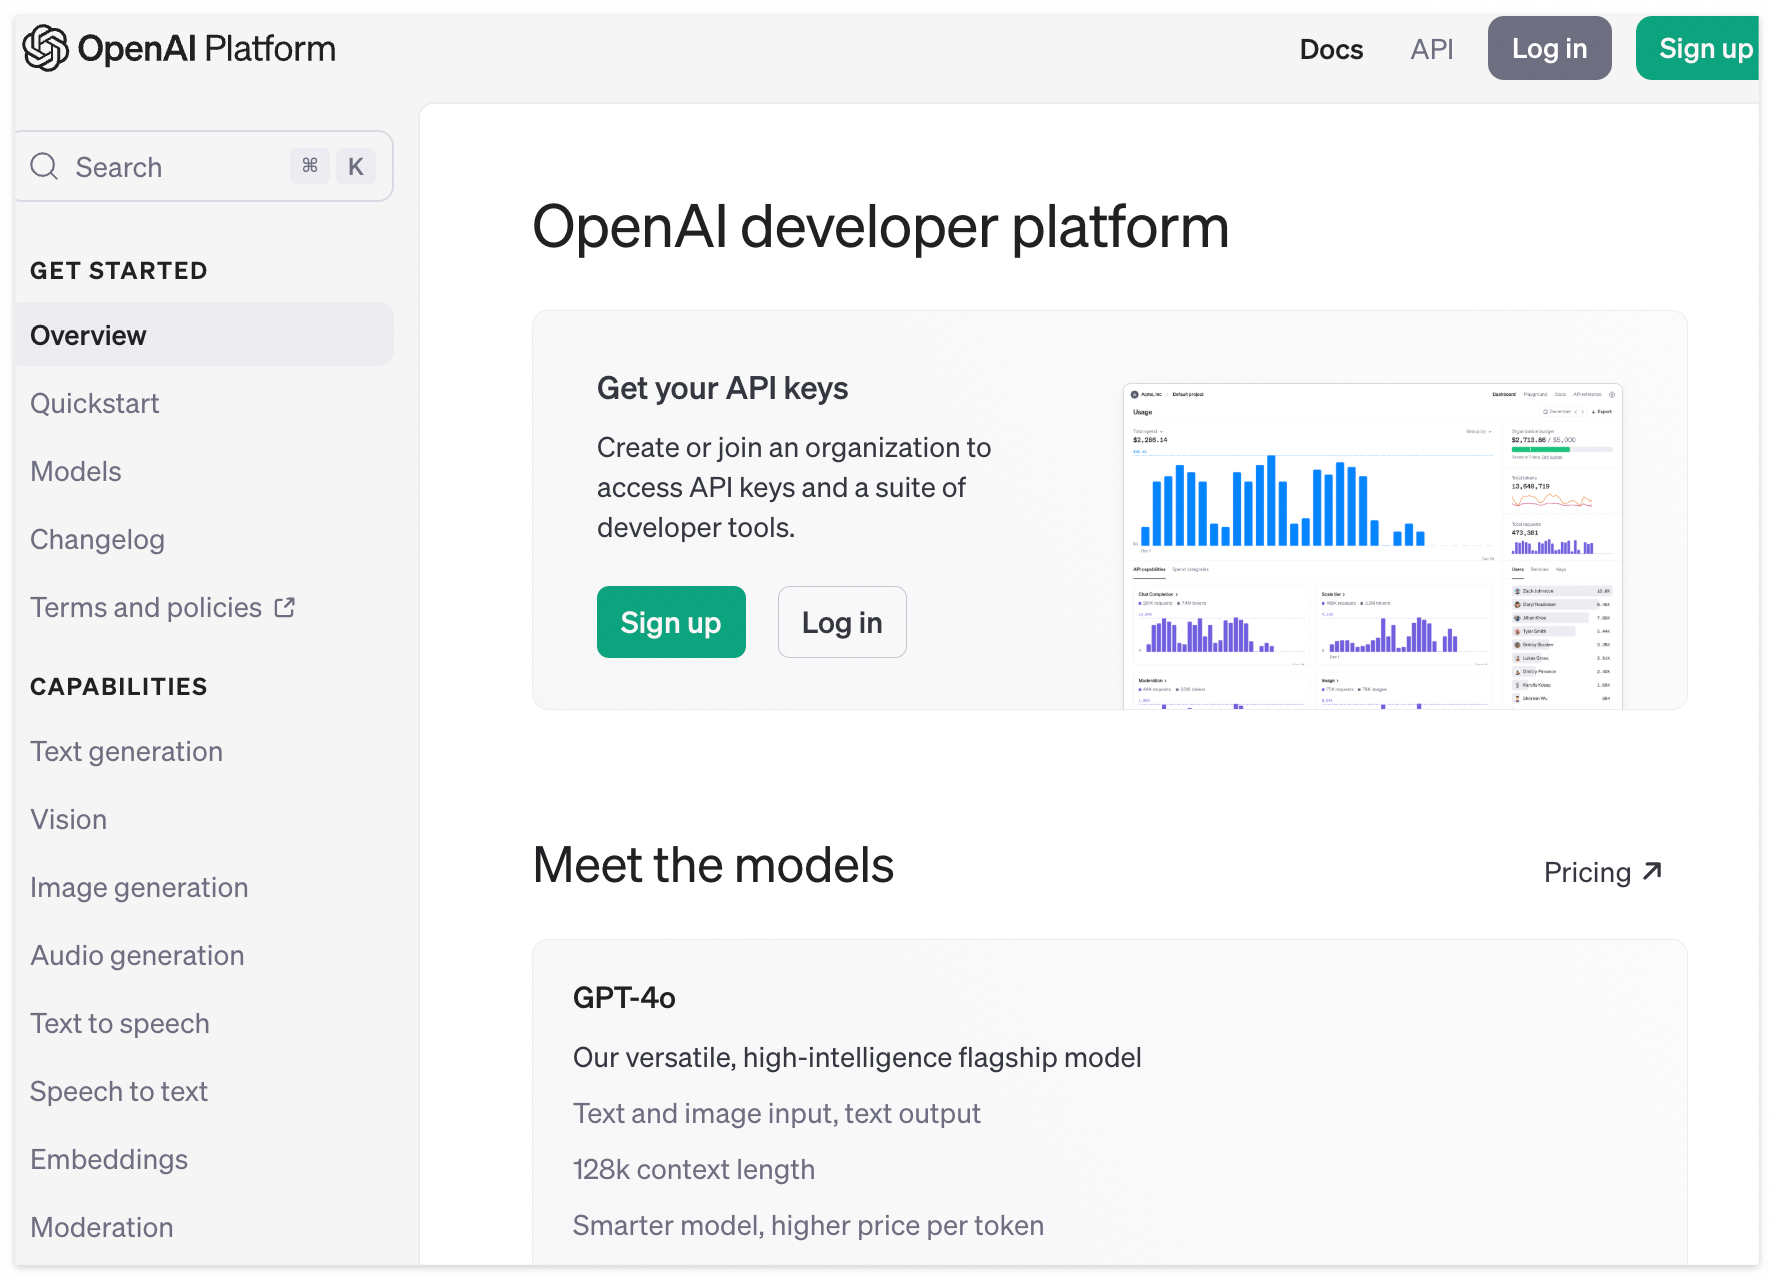Open the API tab in header
Viewport: 1774px width, 1280px height.
coord(1432,49)
